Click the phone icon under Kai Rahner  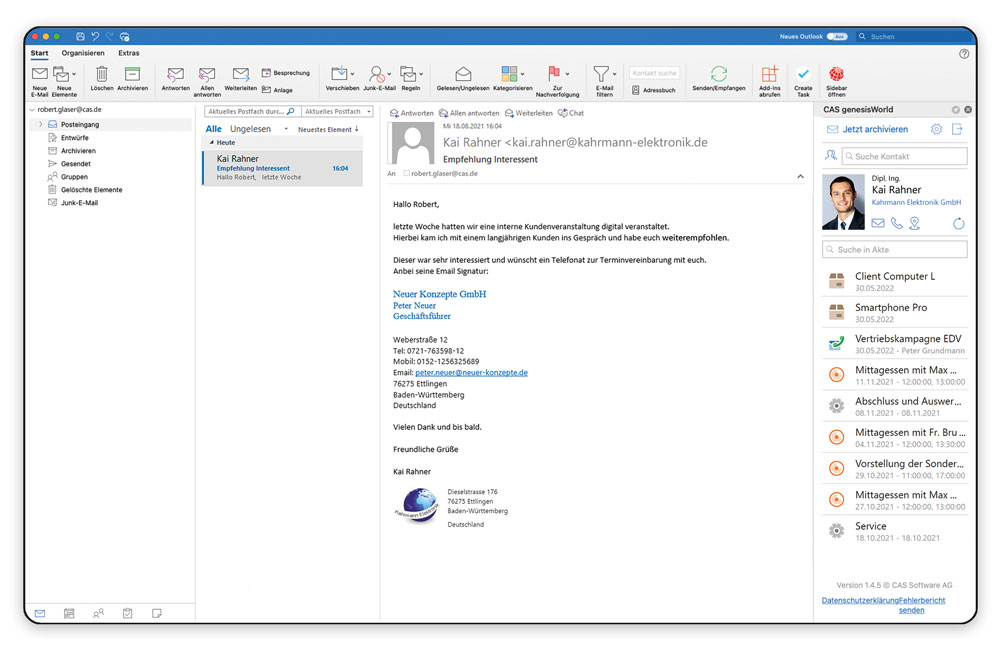897,223
